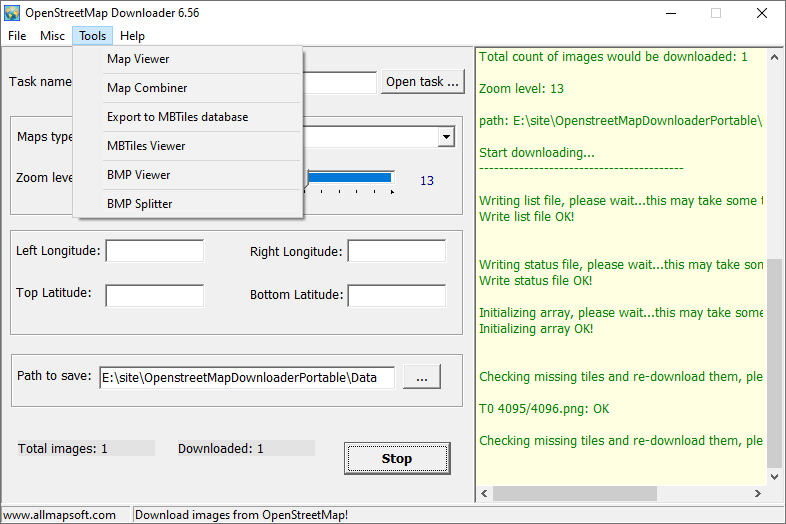Open the File menu

(17, 36)
